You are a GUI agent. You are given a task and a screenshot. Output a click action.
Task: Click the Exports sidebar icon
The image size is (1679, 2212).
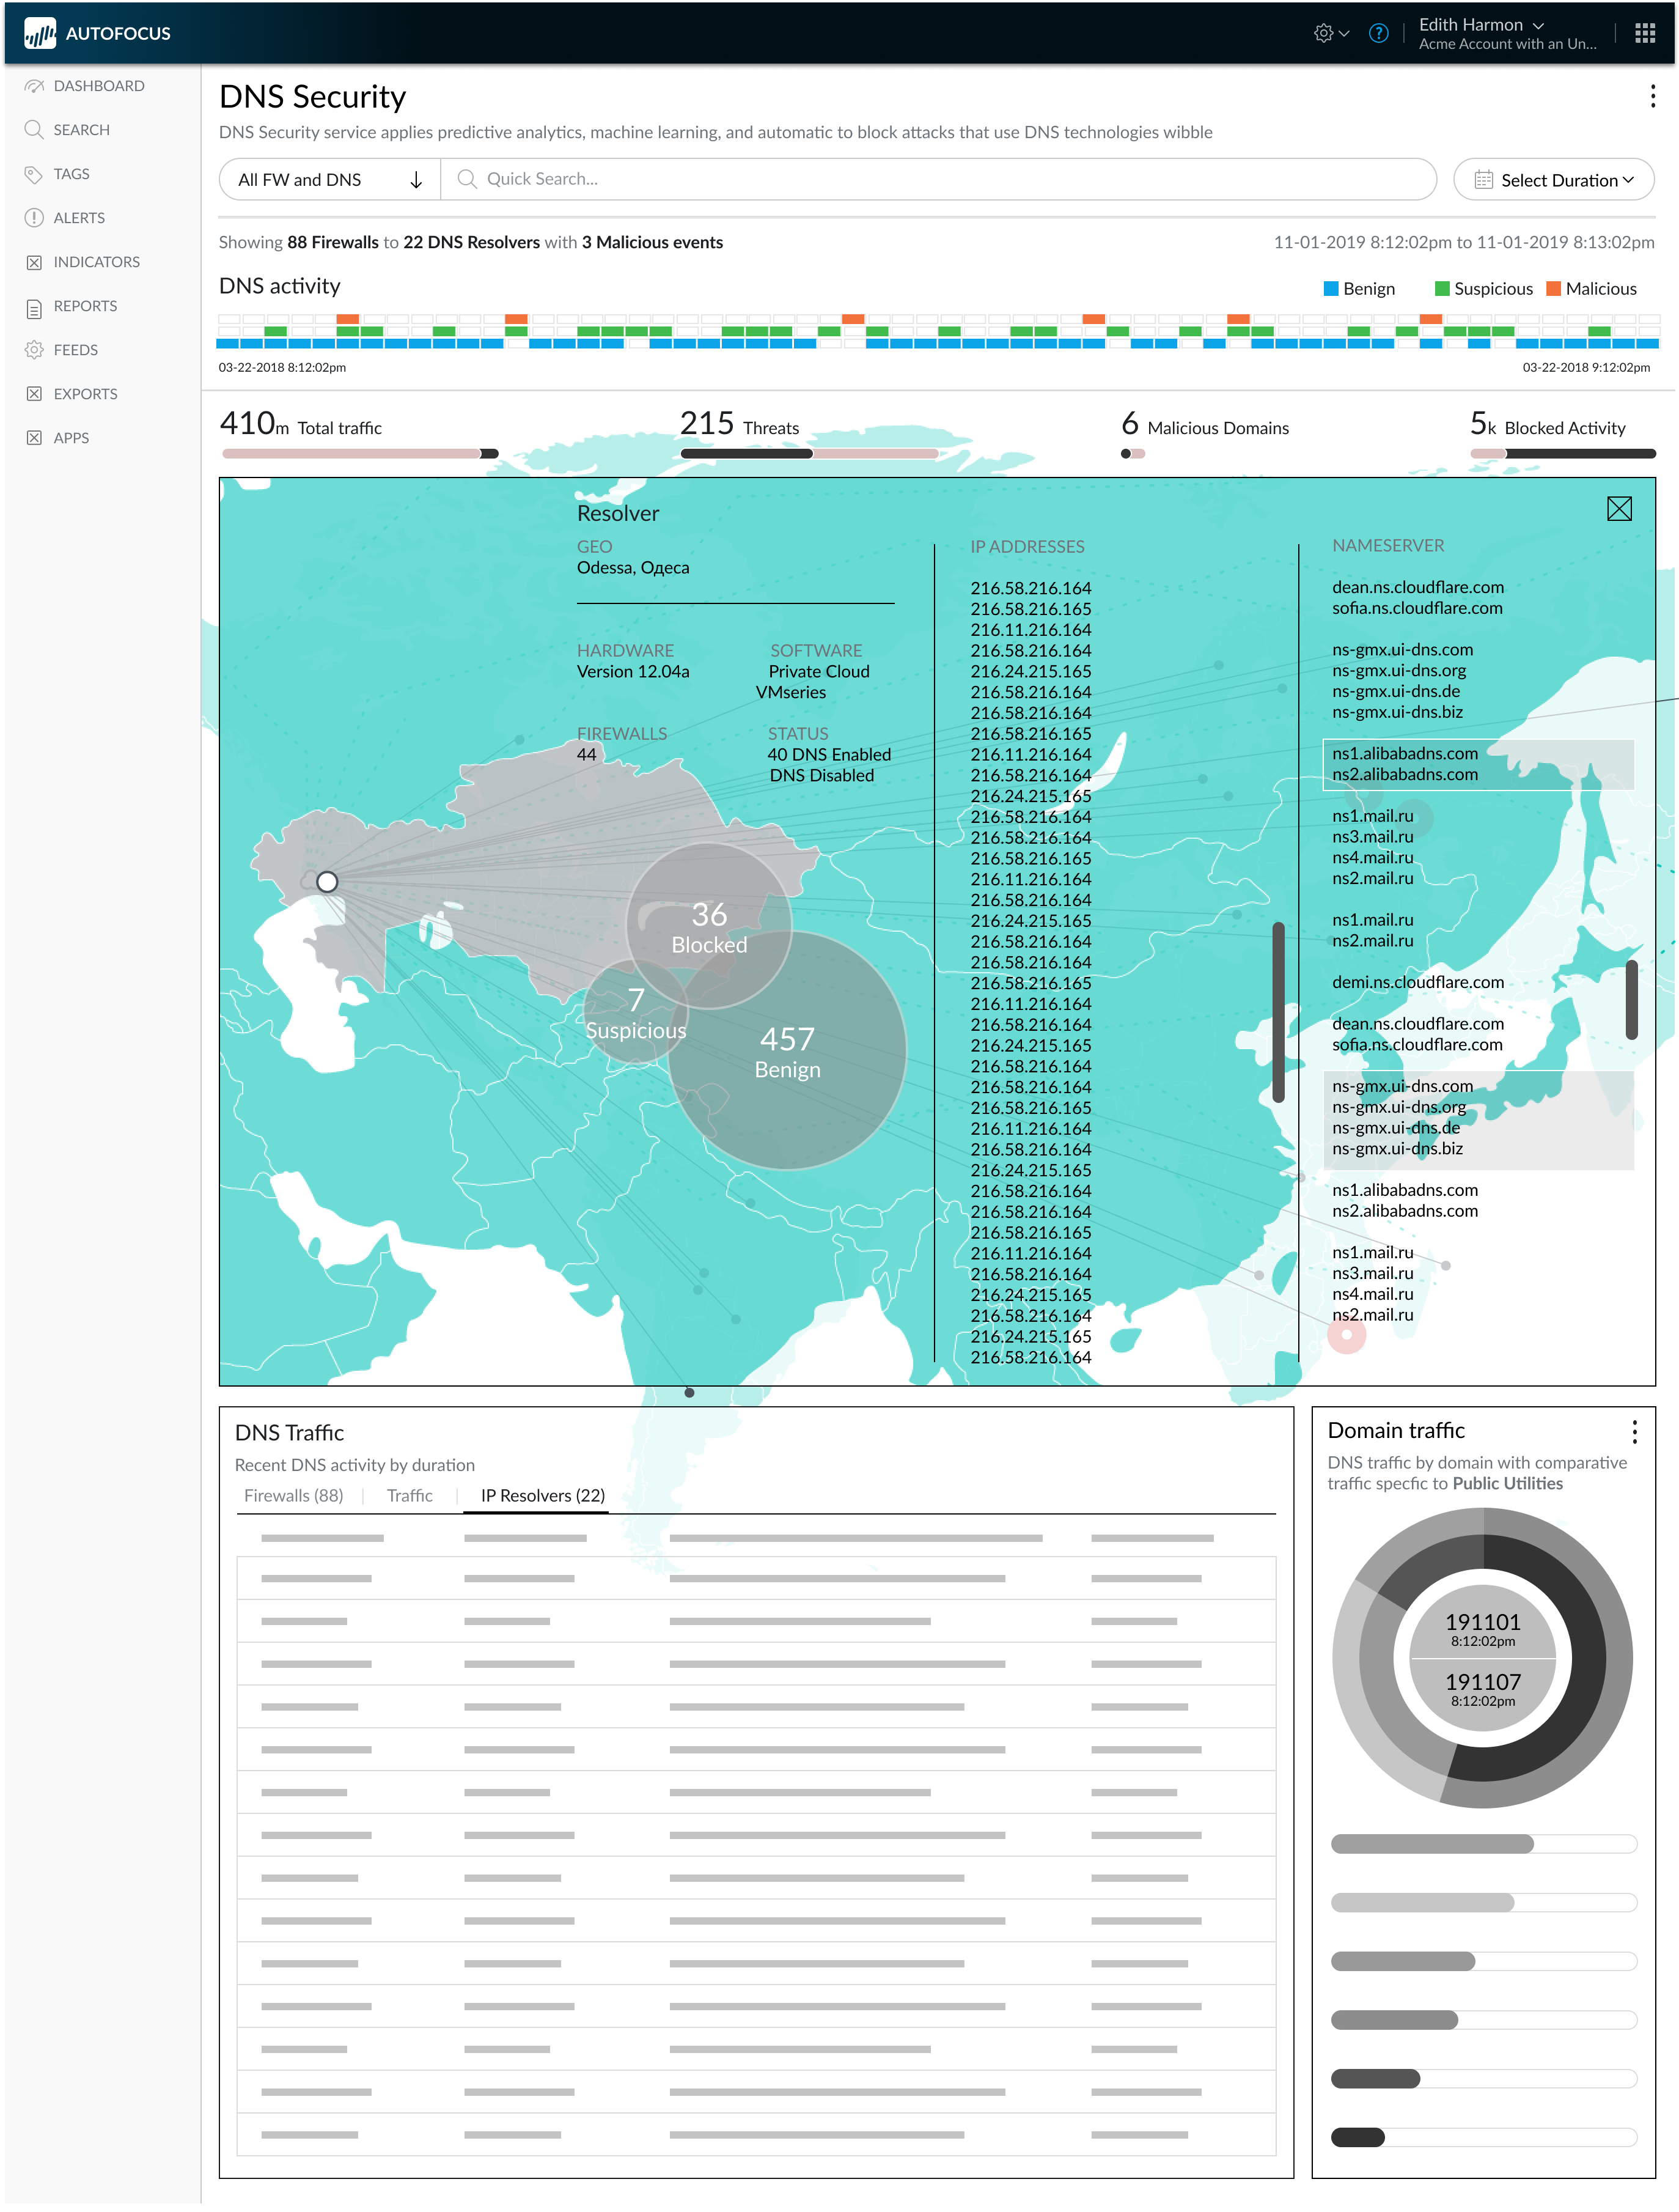pyautogui.click(x=34, y=394)
